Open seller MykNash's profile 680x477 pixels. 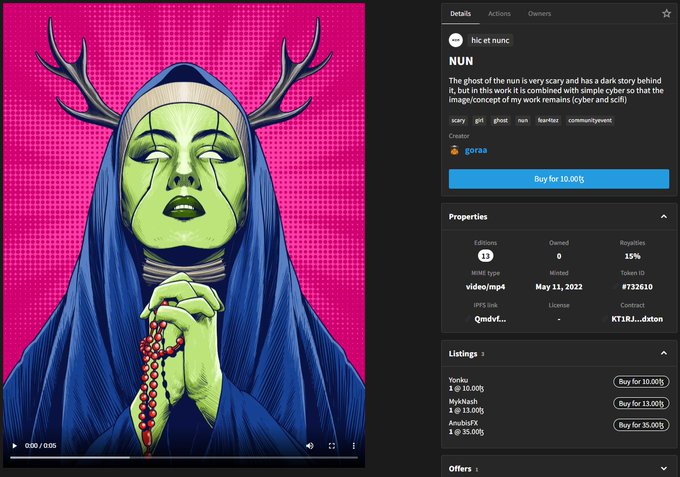point(463,402)
